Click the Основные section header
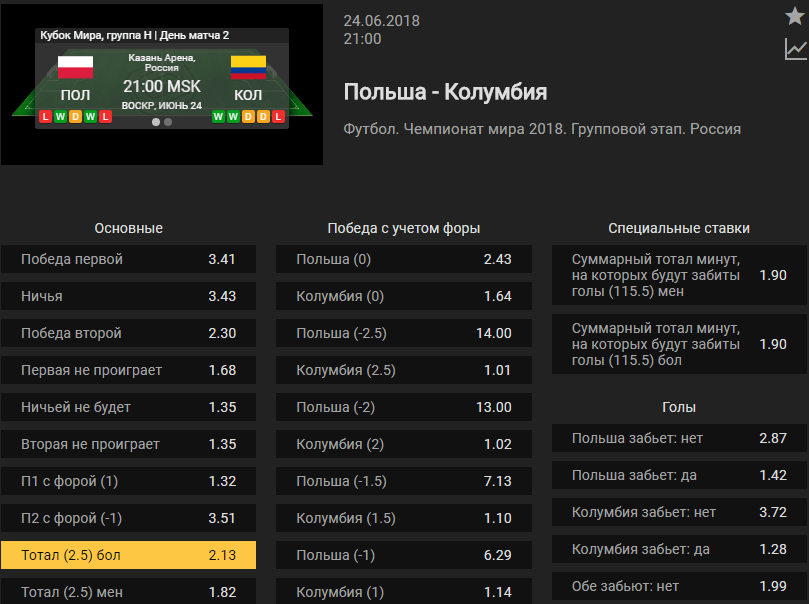The image size is (809, 604). [128, 228]
